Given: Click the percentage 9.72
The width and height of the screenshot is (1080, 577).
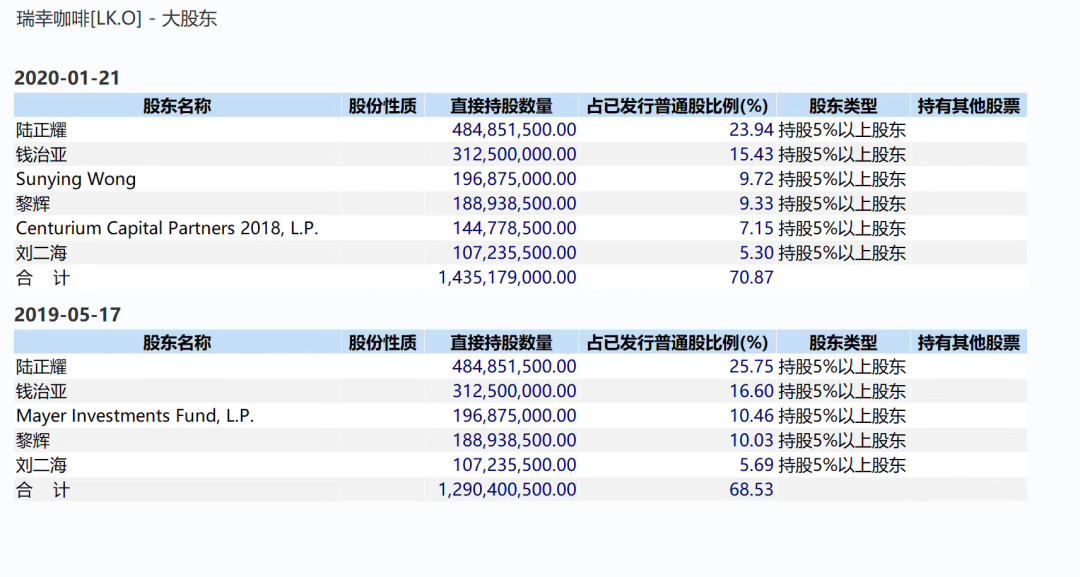Looking at the screenshot, I should click(756, 180).
